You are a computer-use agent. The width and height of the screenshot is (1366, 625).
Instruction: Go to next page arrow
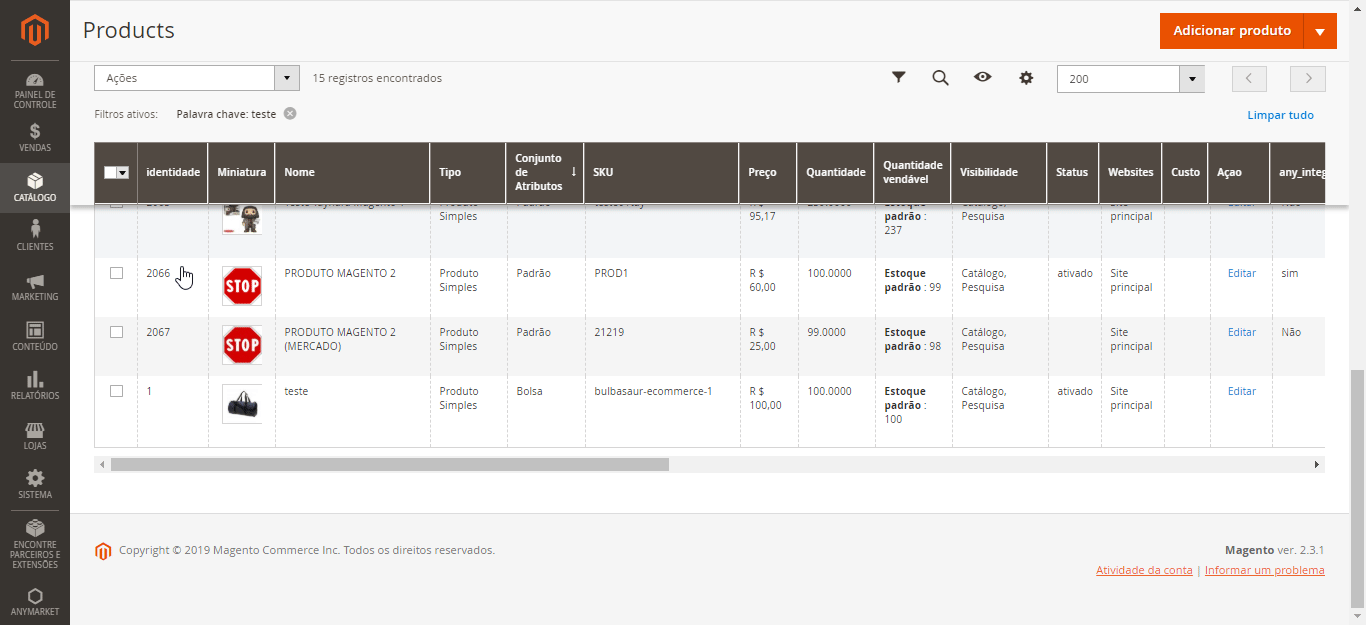(x=1308, y=79)
